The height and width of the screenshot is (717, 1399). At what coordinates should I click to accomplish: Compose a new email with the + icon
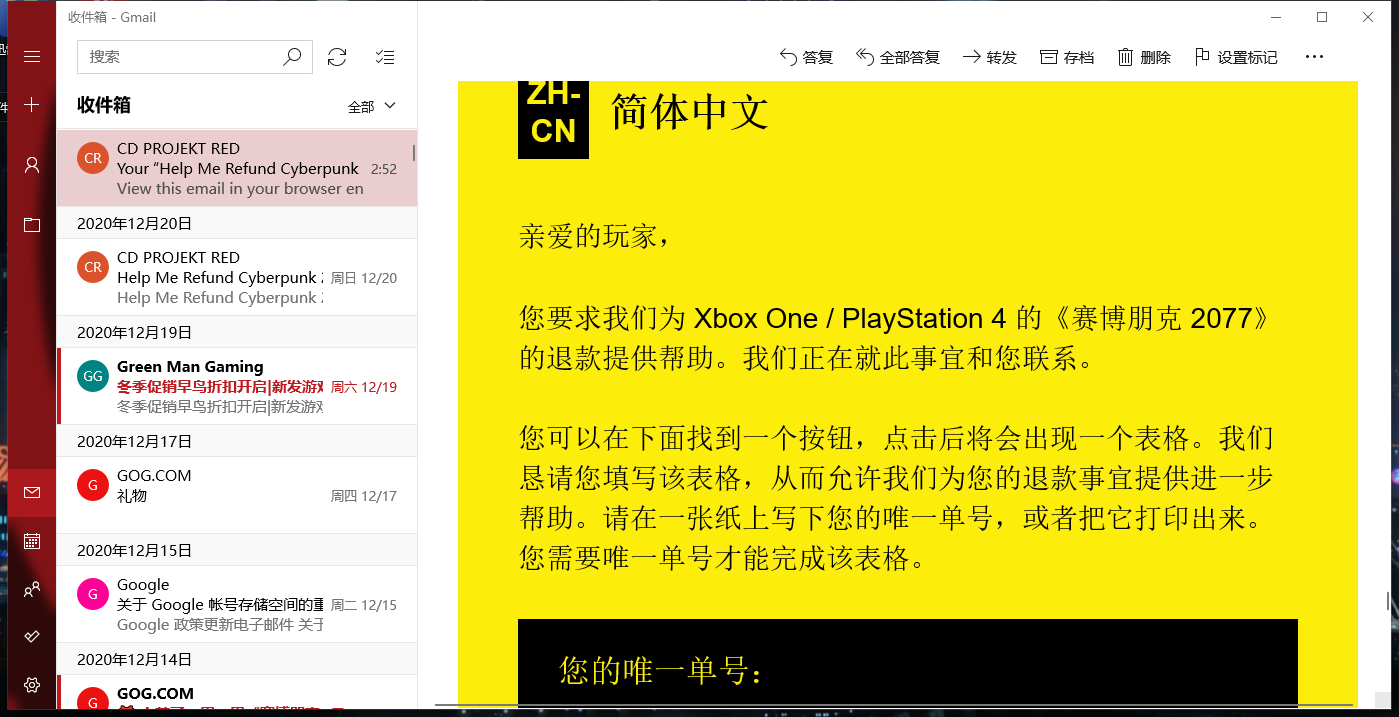[x=31, y=106]
